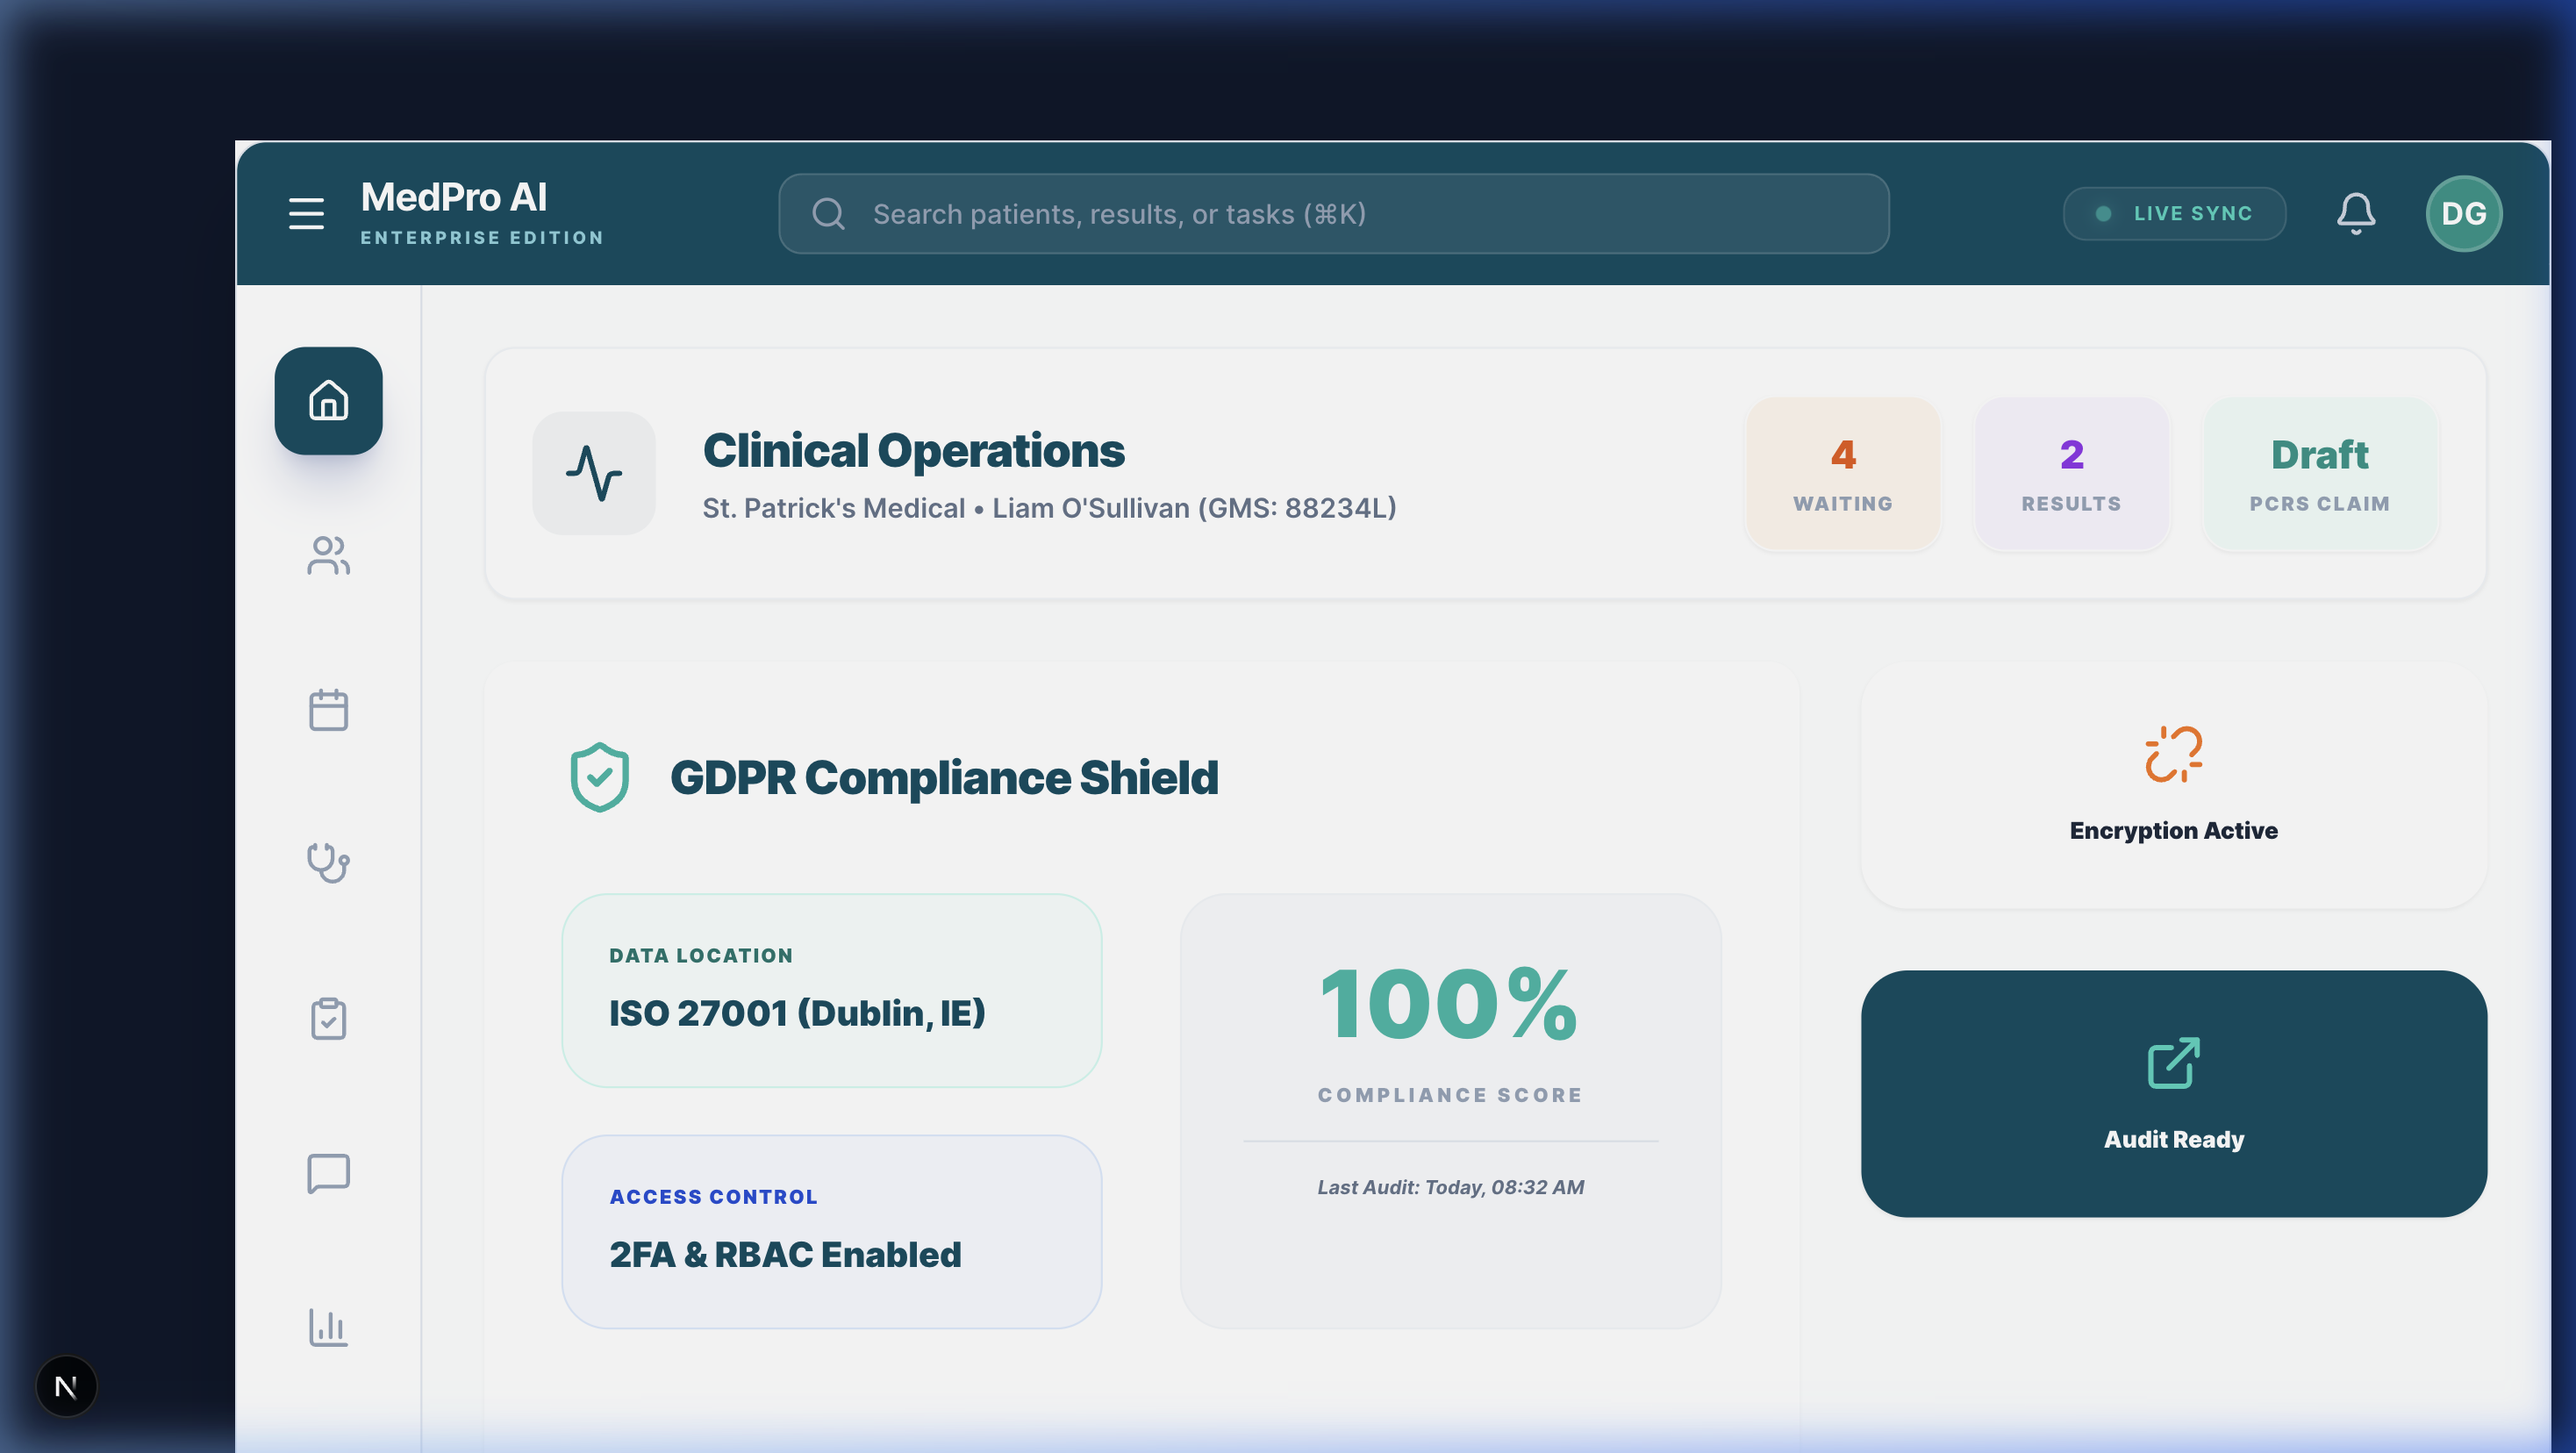Image resolution: width=2576 pixels, height=1453 pixels.
Task: Open the hamburger navigation menu
Action: [x=306, y=213]
